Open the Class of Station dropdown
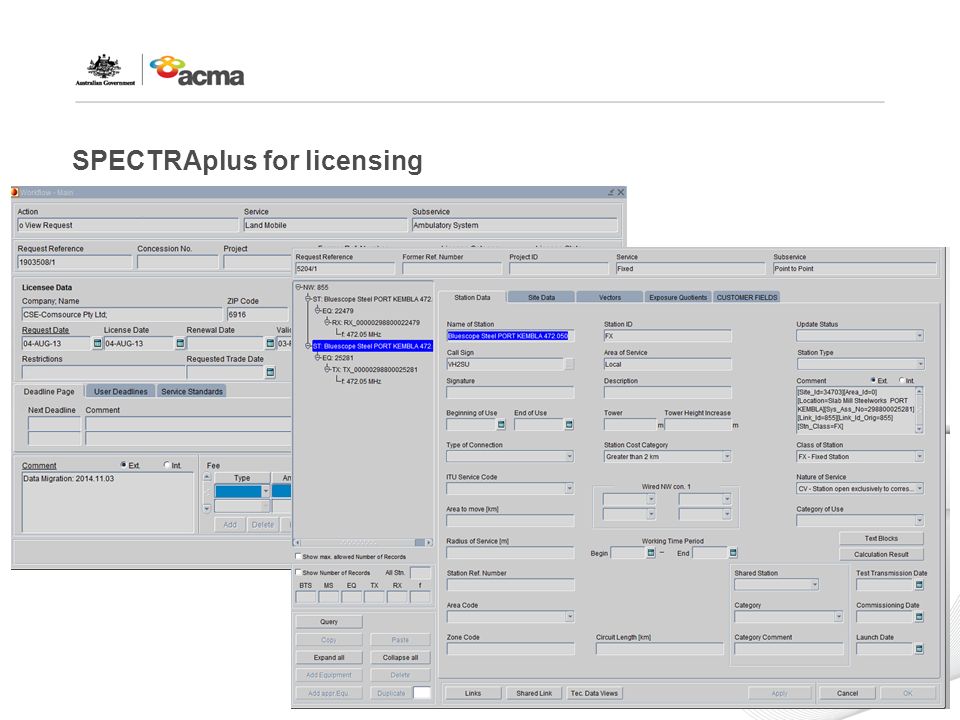 click(919, 457)
